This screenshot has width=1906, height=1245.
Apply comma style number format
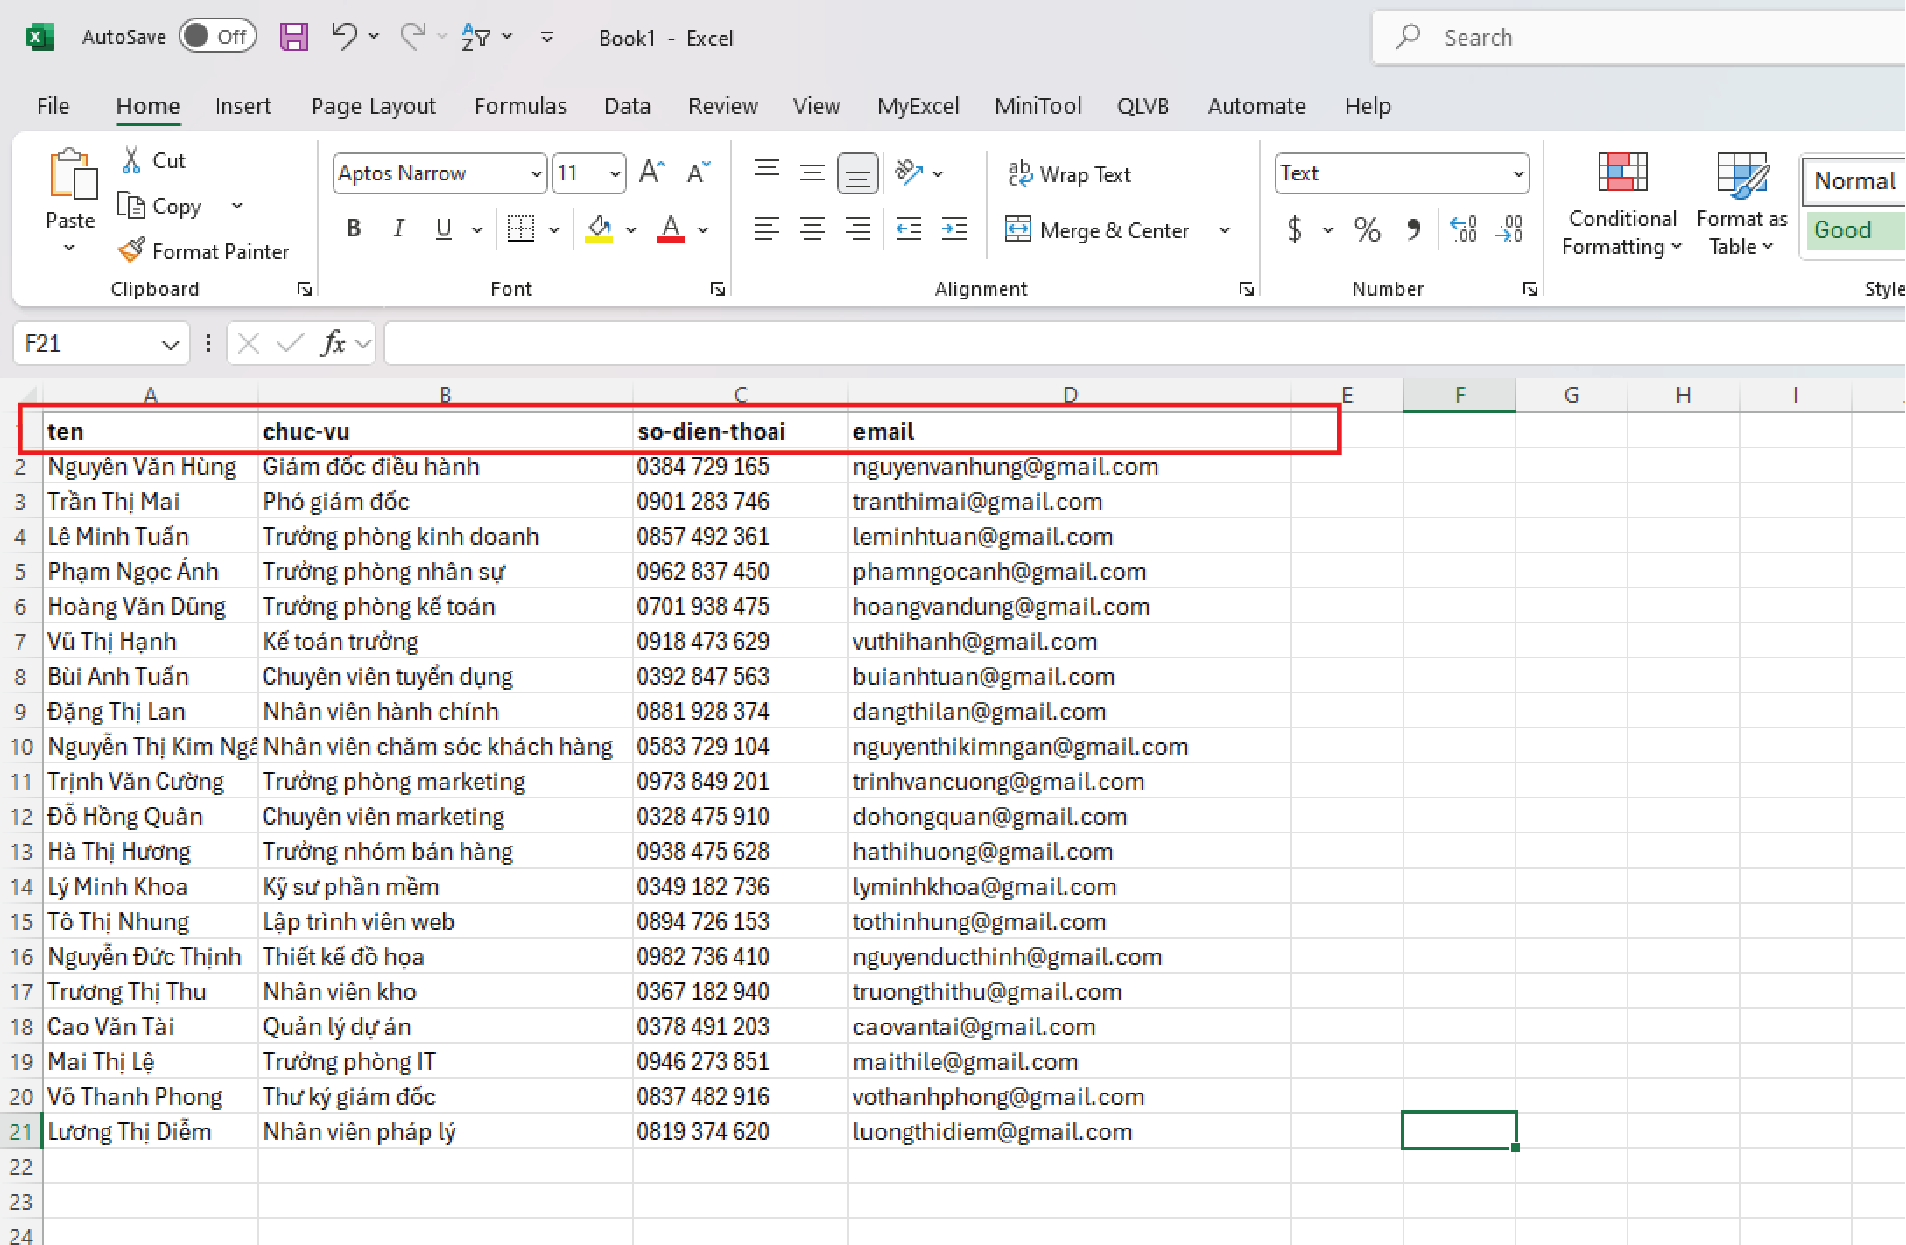coord(1413,230)
